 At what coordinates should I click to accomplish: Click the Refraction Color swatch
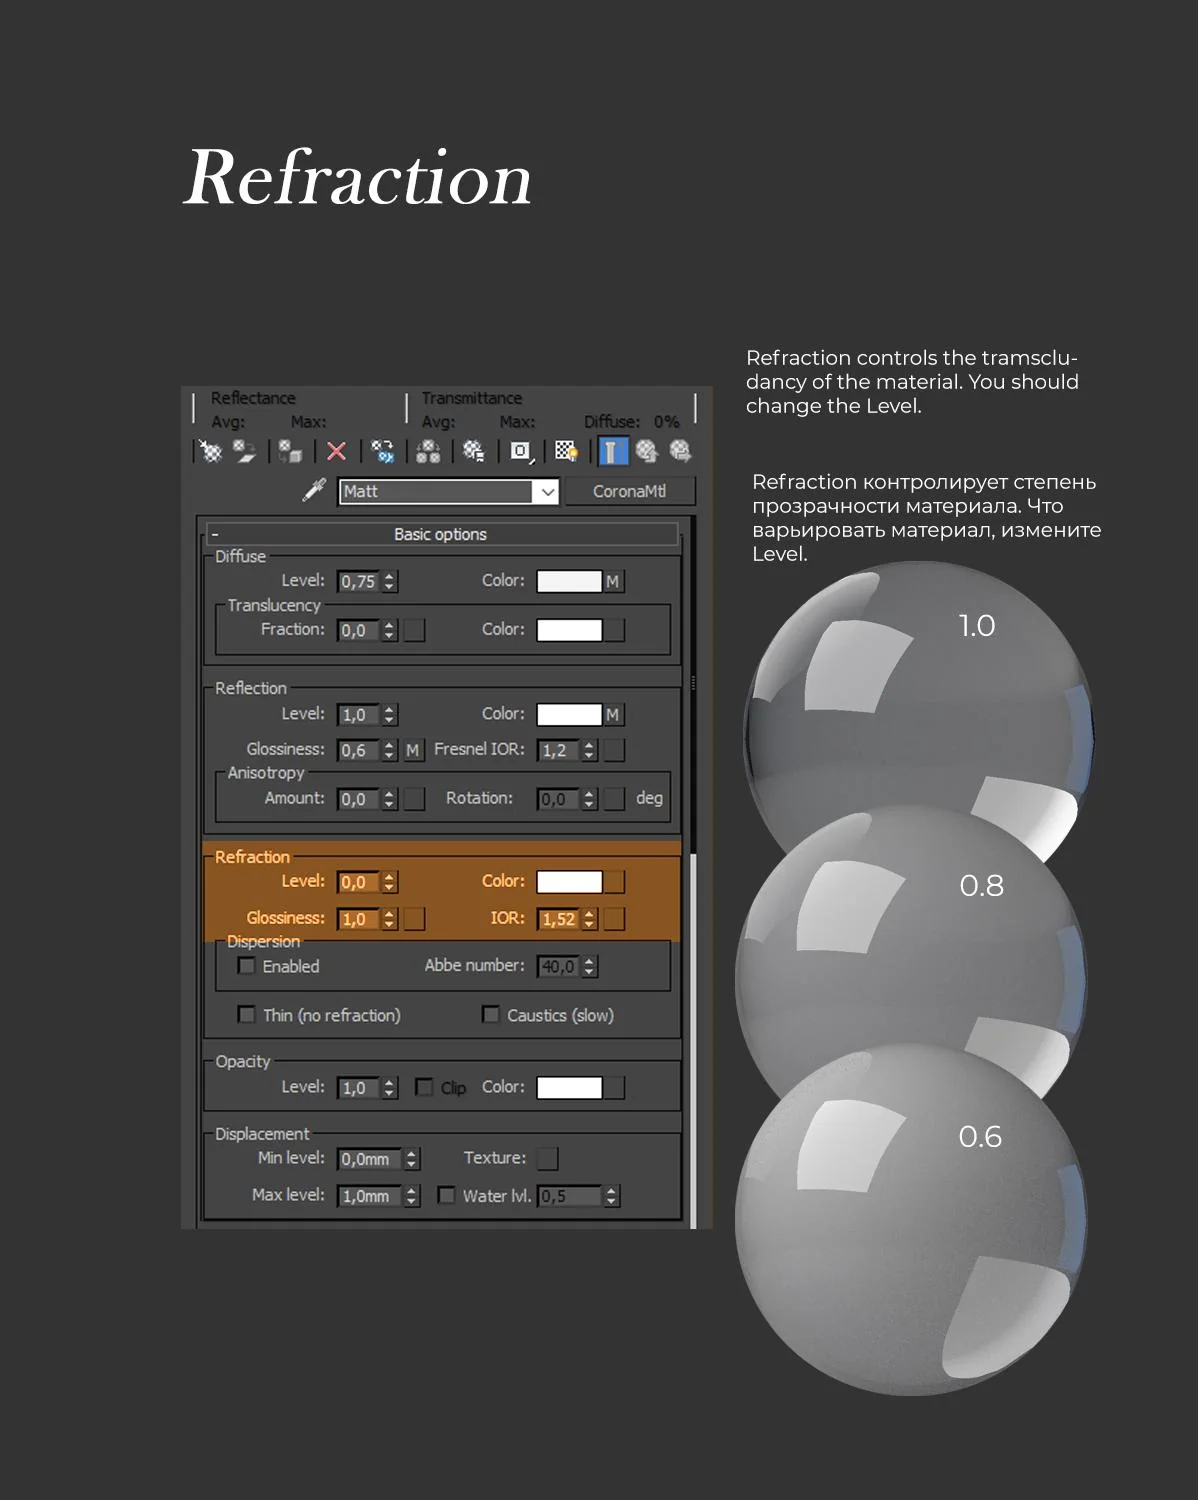click(569, 882)
